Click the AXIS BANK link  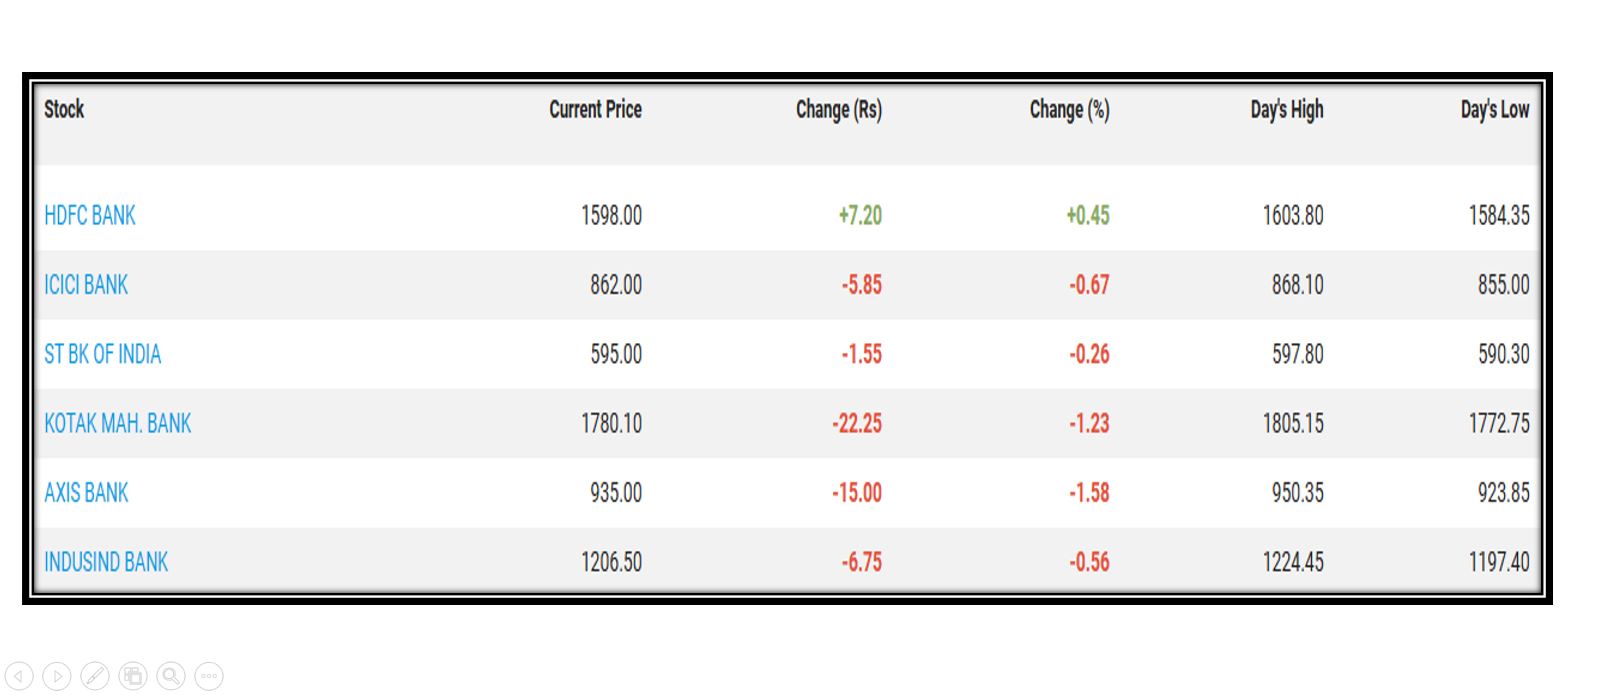point(86,492)
